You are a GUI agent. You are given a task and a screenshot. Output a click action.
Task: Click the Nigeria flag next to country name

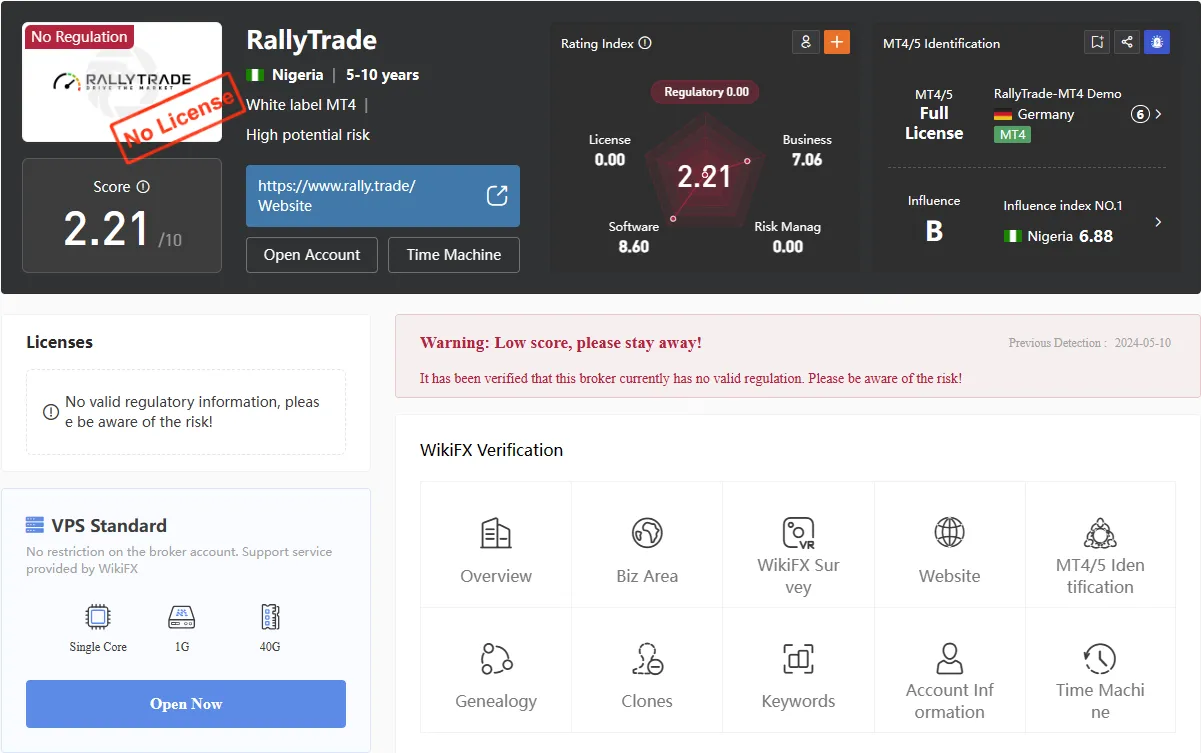(255, 75)
